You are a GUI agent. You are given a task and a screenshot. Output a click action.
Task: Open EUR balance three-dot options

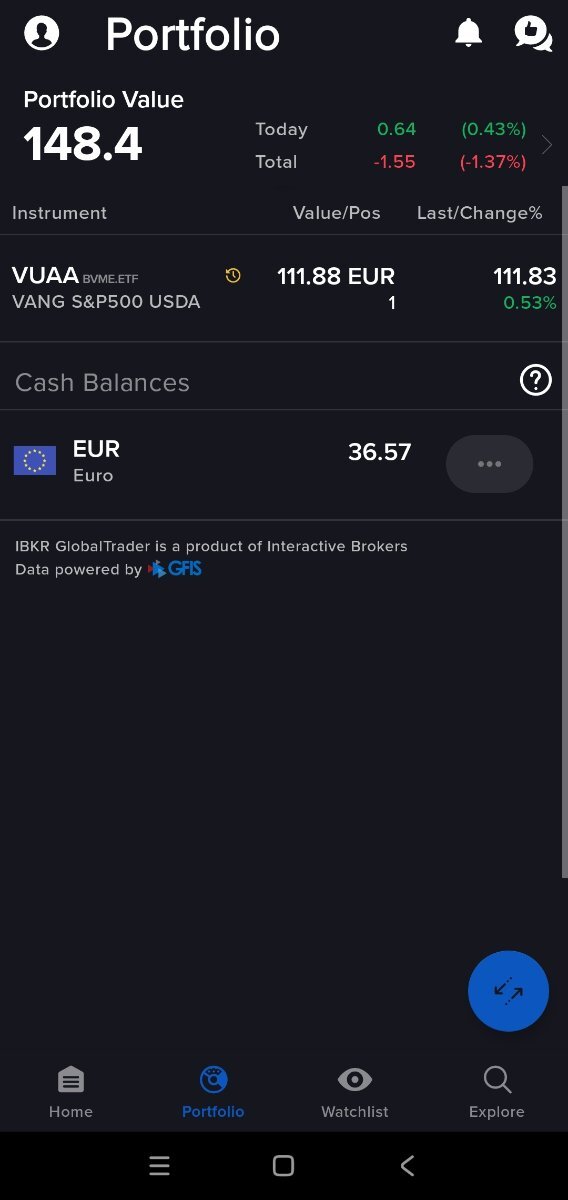[x=489, y=464]
